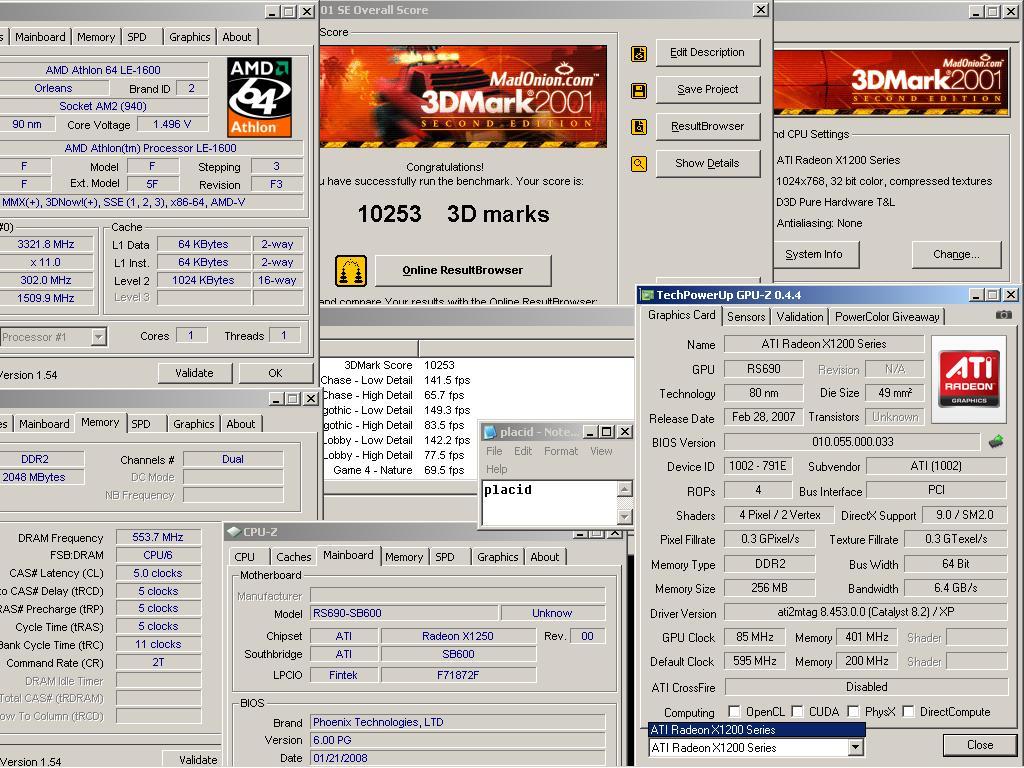1024x768 pixels.
Task: Open Memory tab in CPU-Z Mainboard window
Action: point(404,557)
